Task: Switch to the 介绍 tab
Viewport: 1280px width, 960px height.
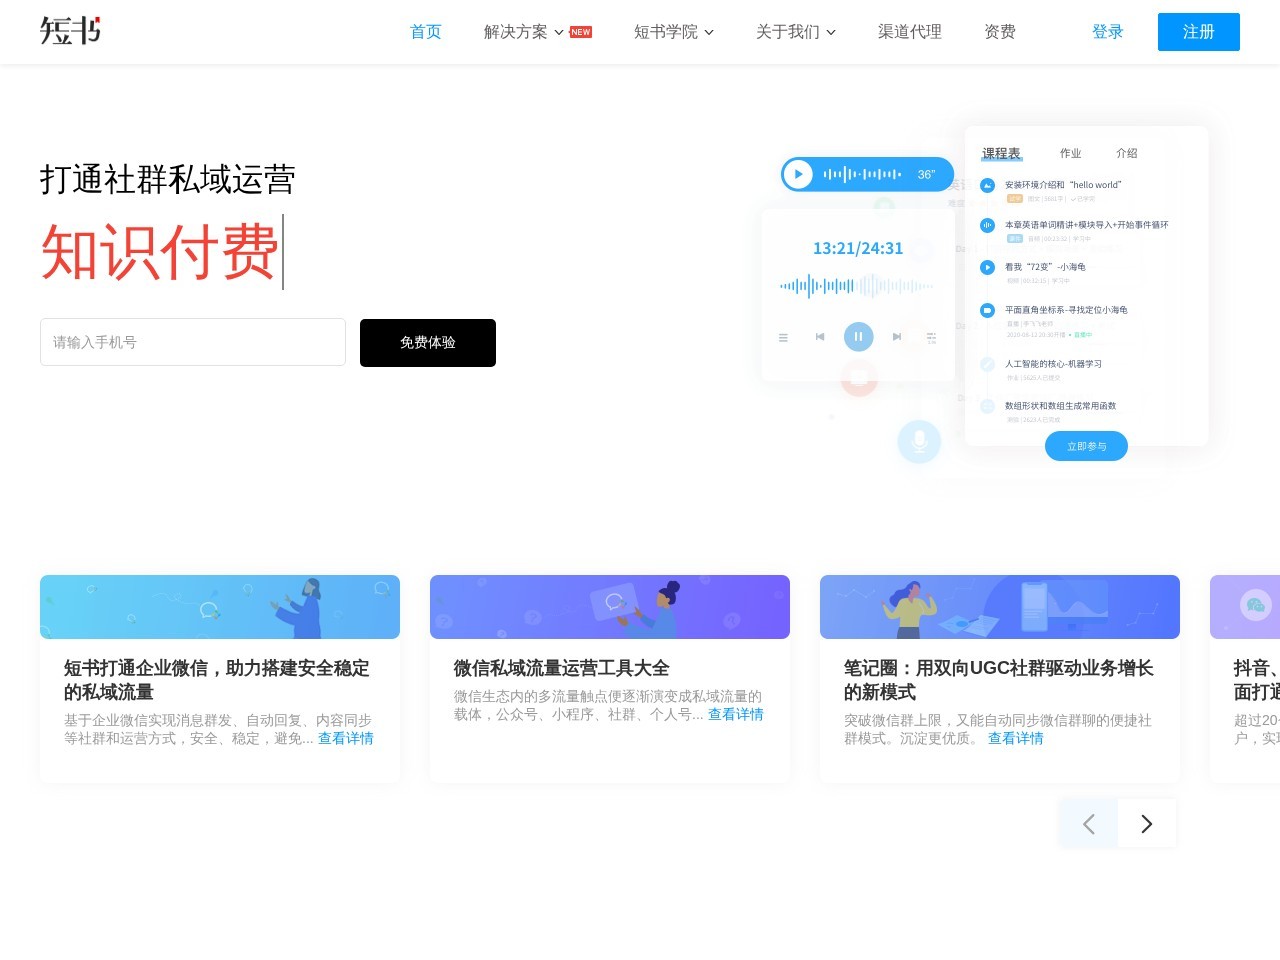Action: click(x=1127, y=153)
